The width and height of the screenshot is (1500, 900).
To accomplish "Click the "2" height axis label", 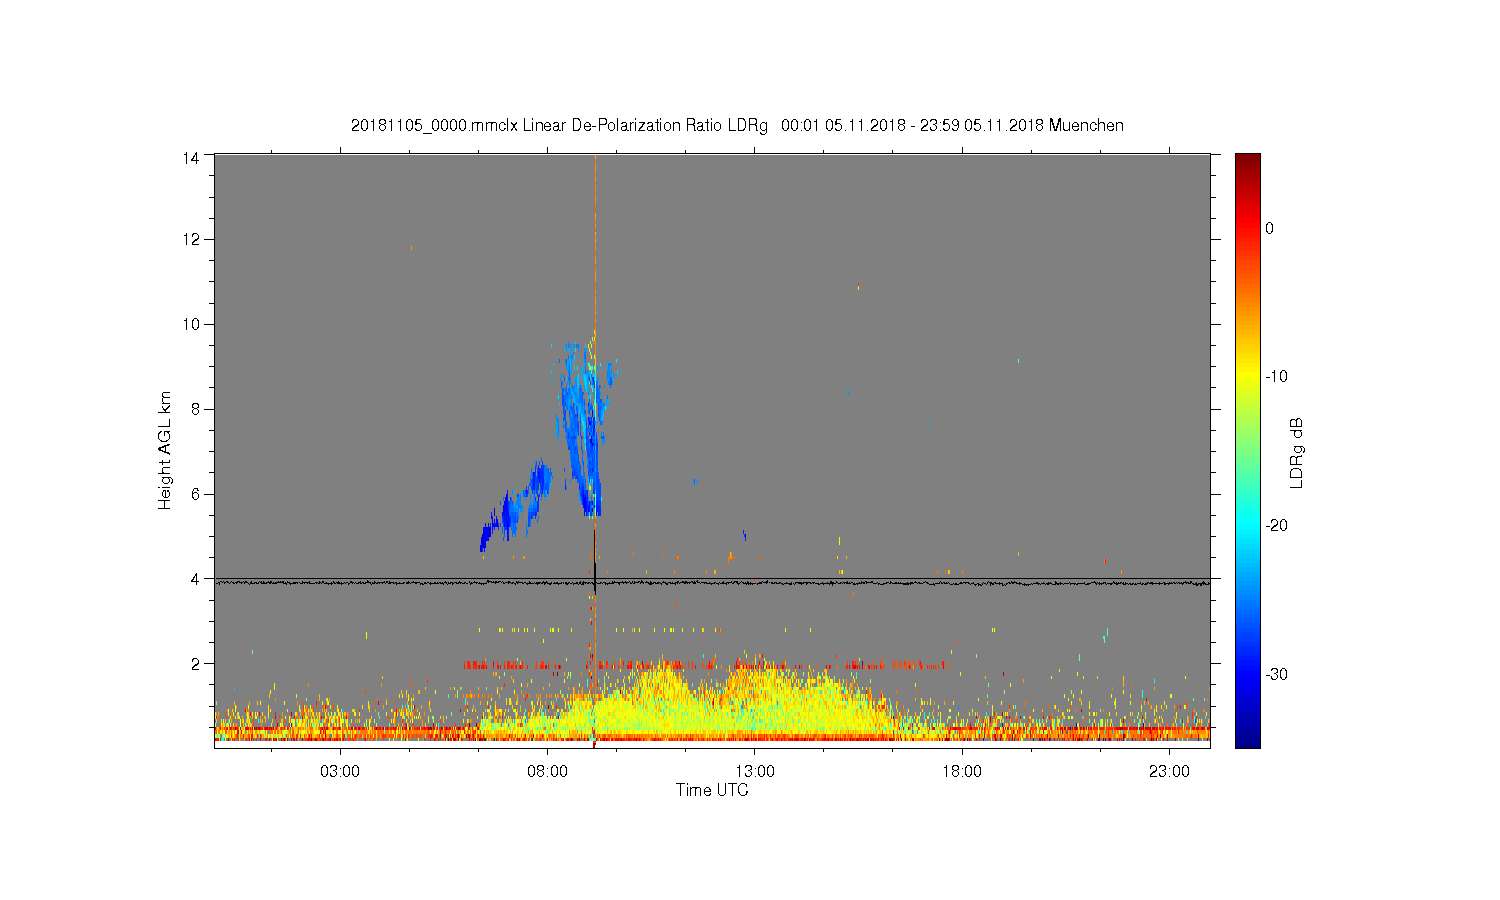I will tap(195, 664).
